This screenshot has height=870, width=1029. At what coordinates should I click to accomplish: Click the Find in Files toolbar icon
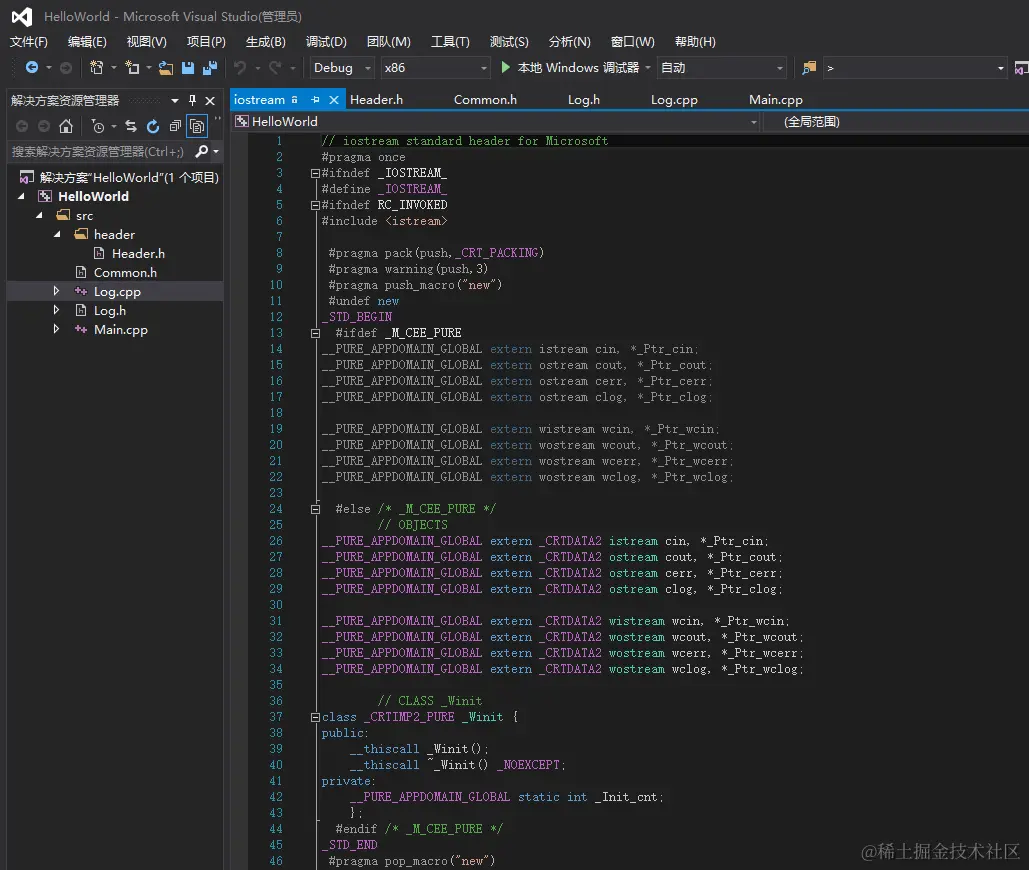(809, 68)
